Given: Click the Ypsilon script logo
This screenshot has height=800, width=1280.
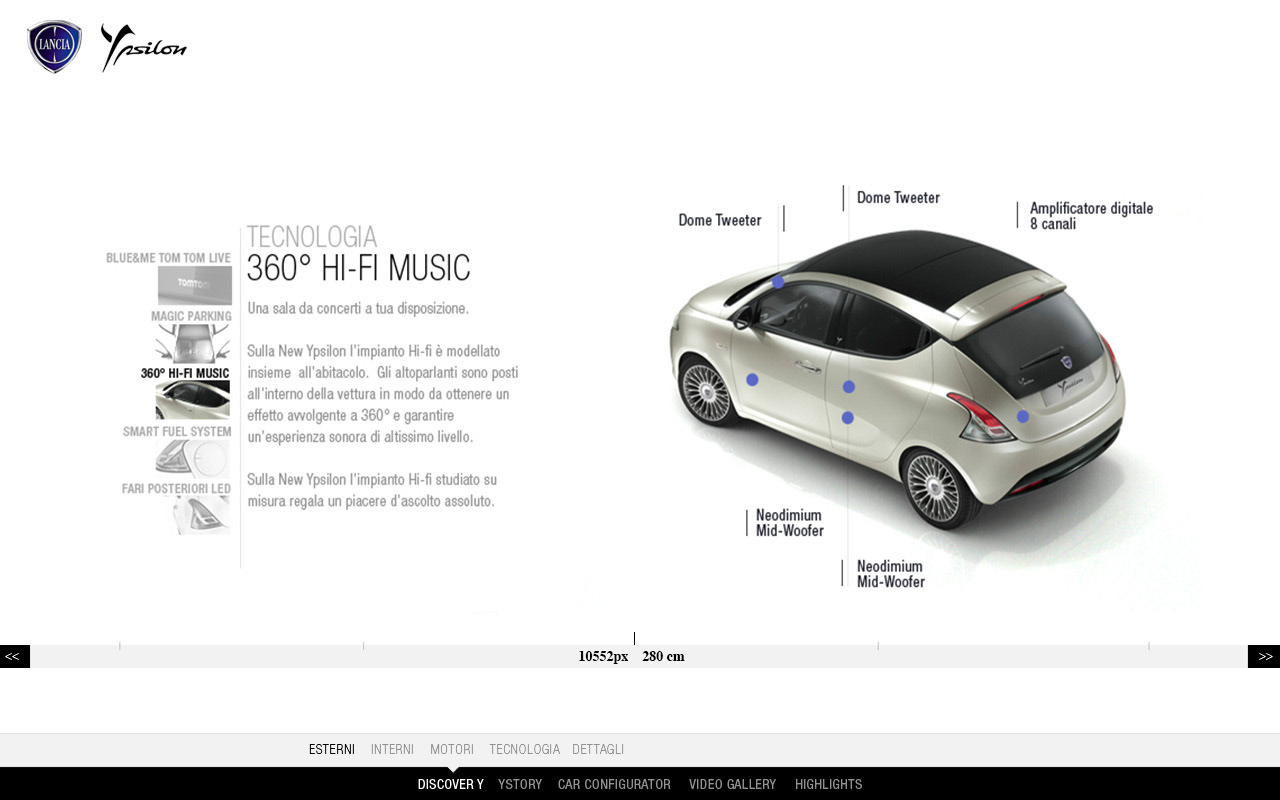Looking at the screenshot, I should point(143,47).
